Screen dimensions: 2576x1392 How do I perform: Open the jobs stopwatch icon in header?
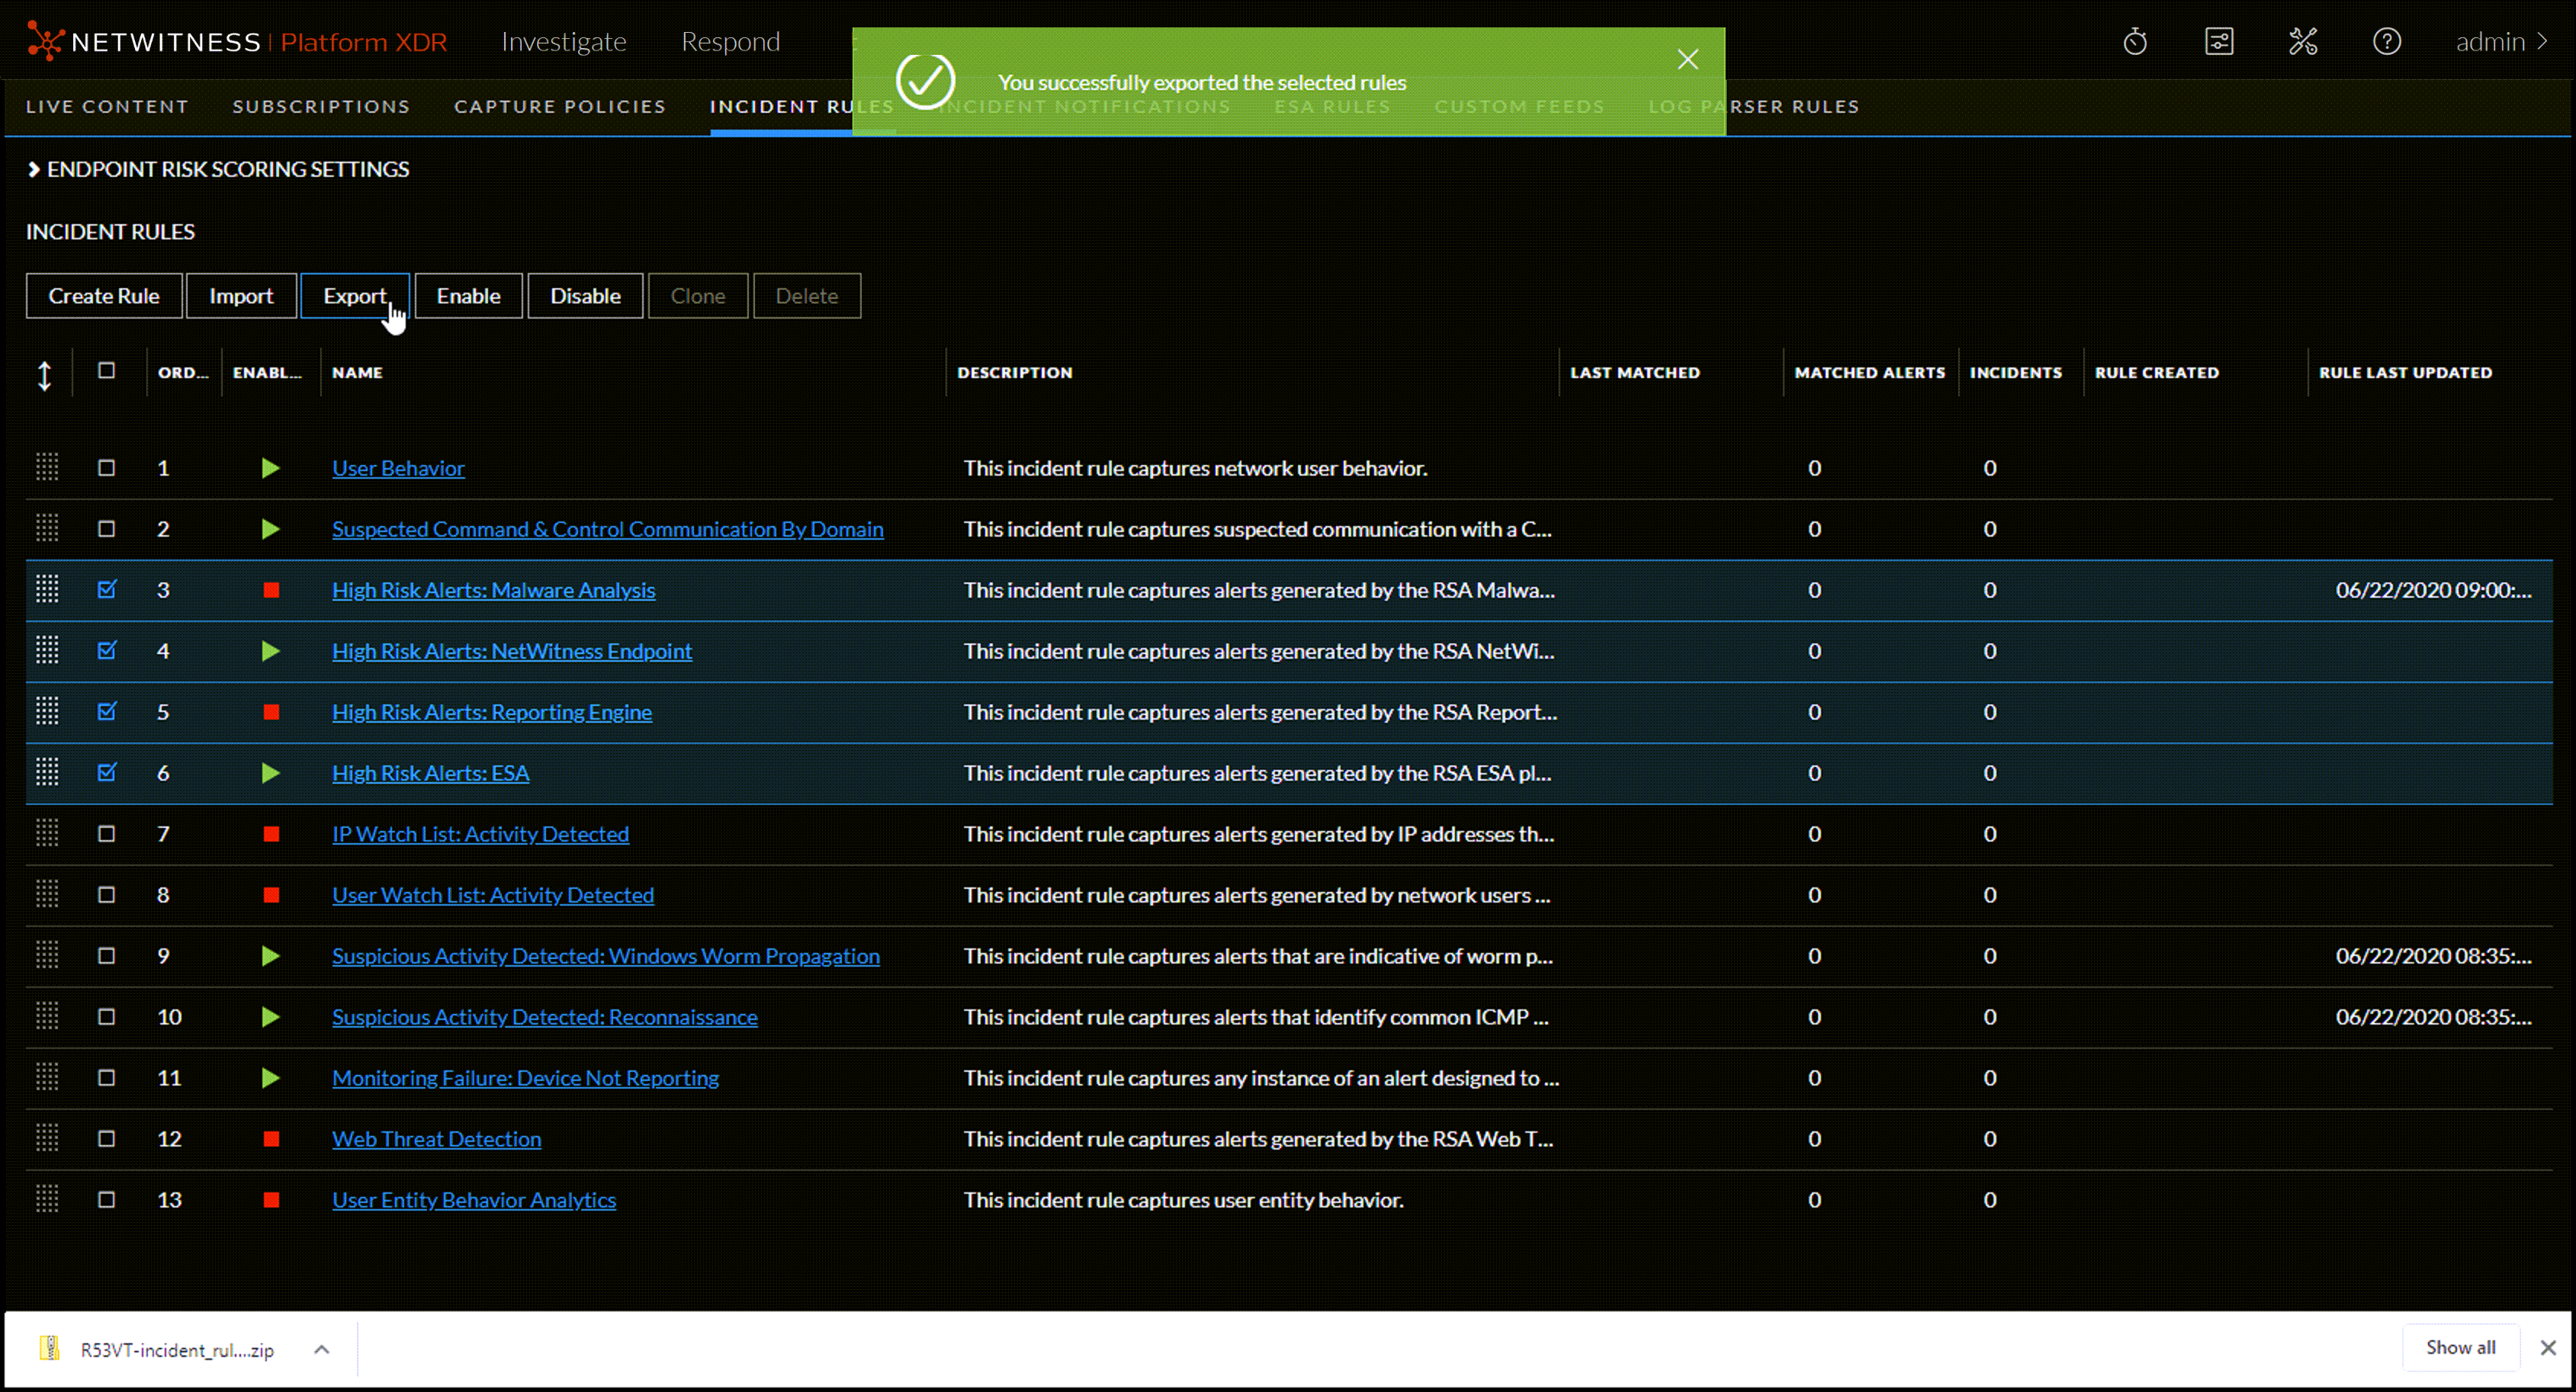tap(2136, 41)
